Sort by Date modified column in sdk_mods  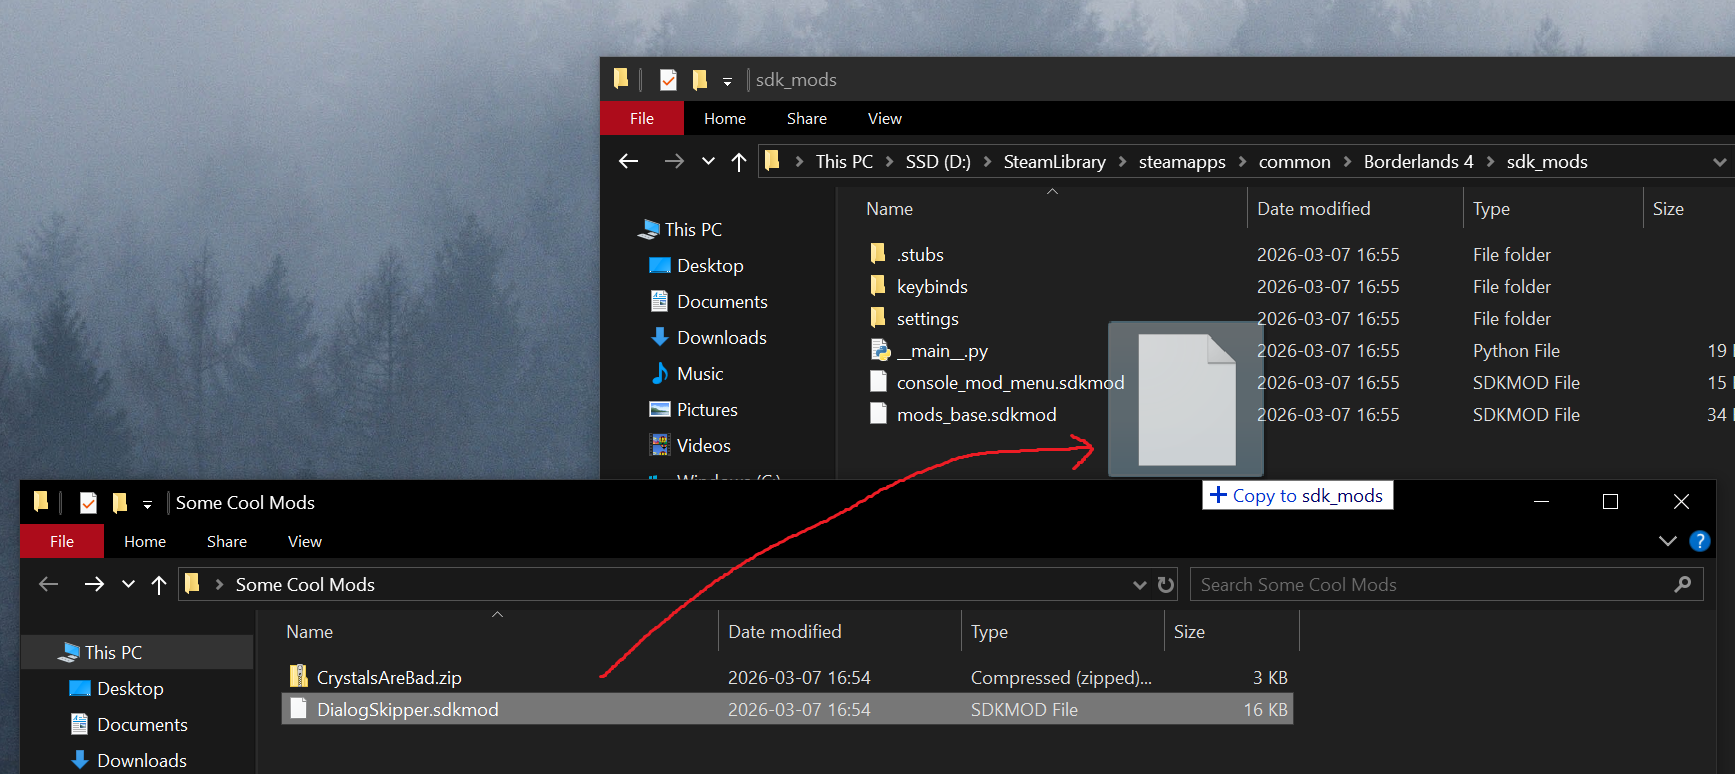1313,209
